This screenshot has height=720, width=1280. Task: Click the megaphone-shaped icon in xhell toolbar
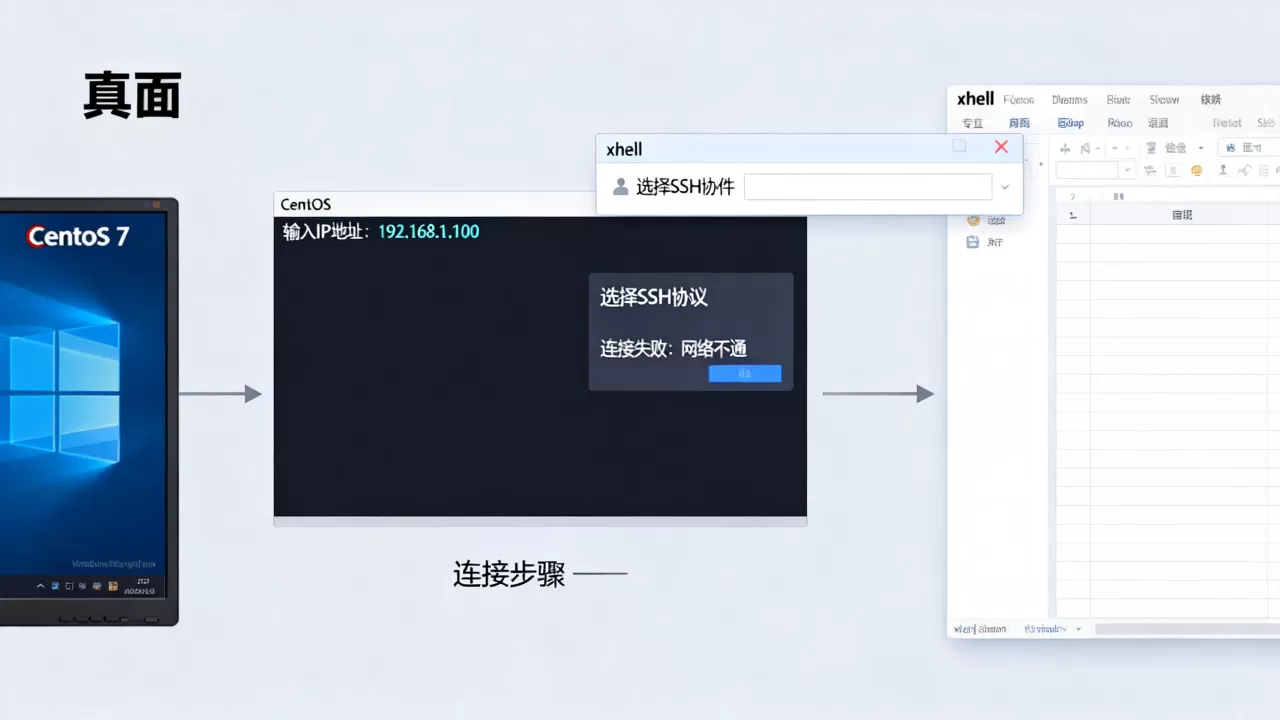pyautogui.click(x=1244, y=170)
